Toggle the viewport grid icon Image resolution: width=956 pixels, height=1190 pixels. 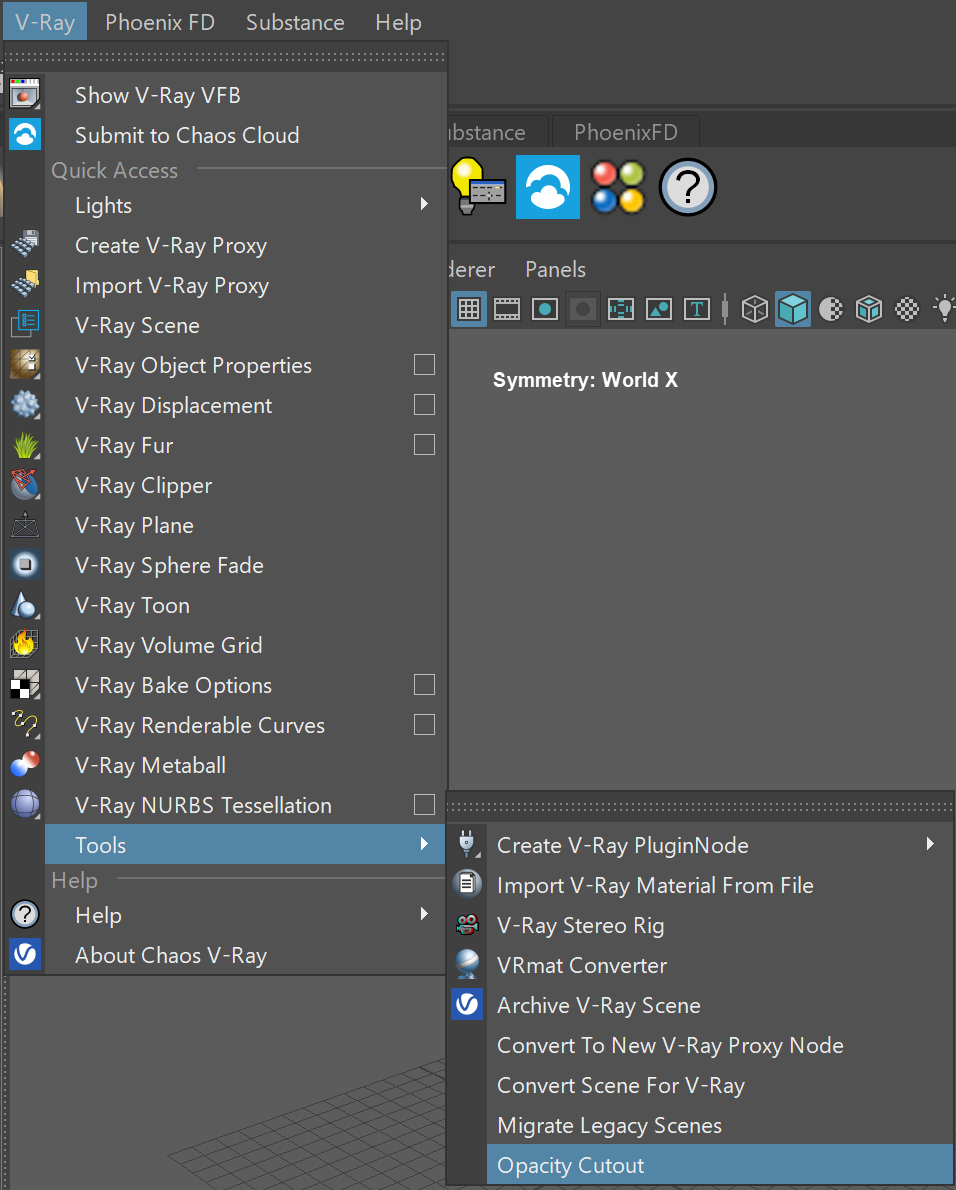tap(469, 309)
